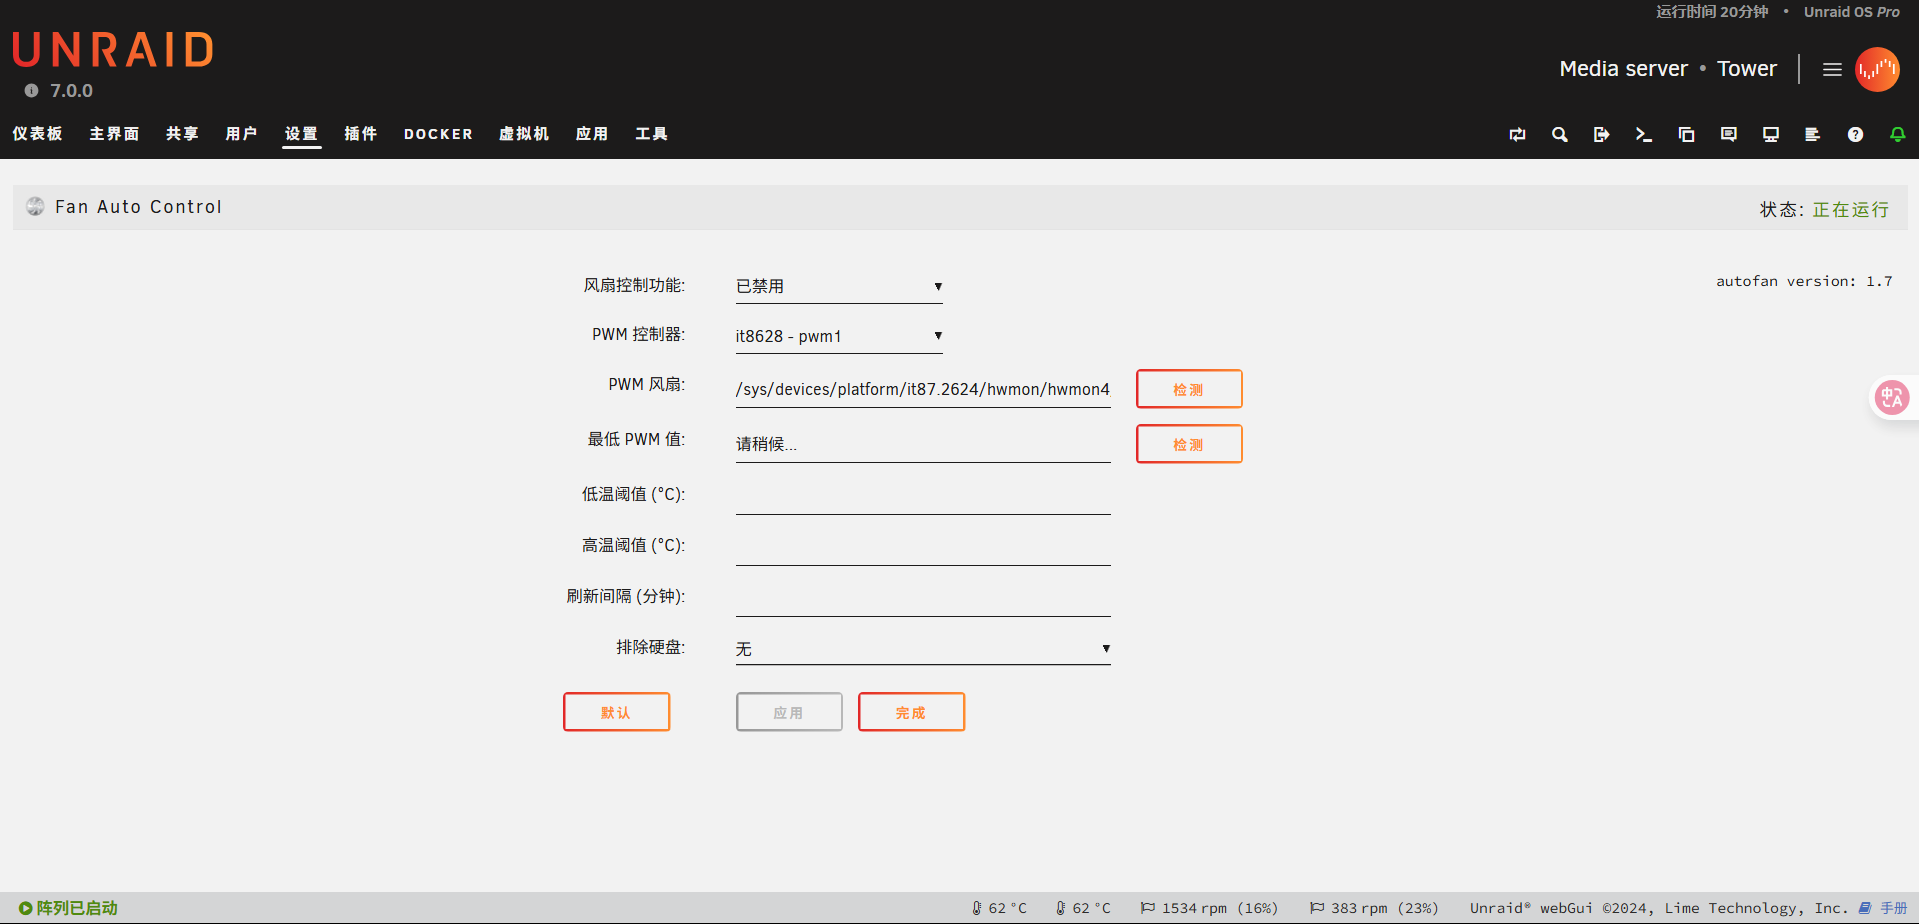Click the search magnifier icon

(1559, 135)
